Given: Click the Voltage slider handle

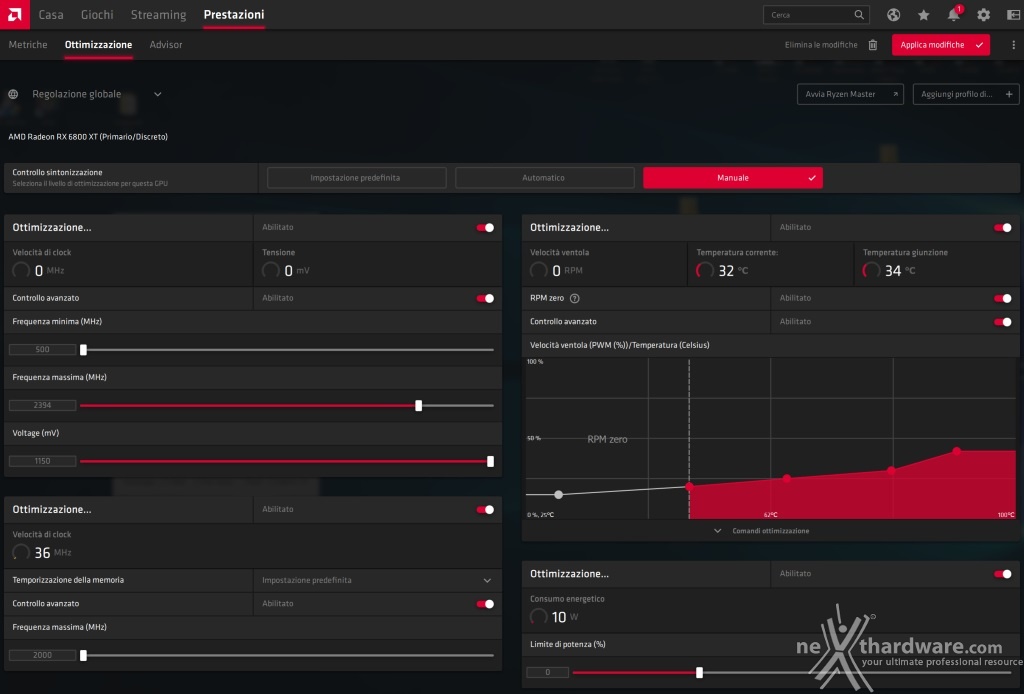Looking at the screenshot, I should click(x=490, y=462).
